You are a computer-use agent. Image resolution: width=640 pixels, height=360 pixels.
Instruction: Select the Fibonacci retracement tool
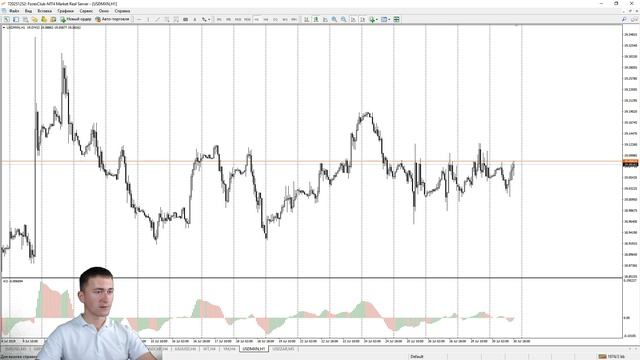[x=176, y=19]
